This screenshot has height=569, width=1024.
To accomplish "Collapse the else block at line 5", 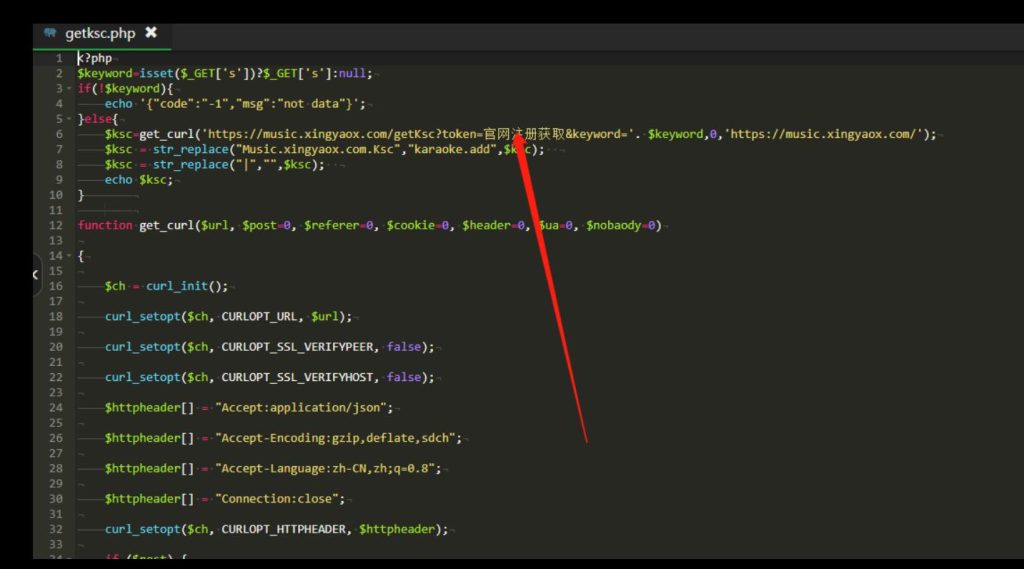I will click(69, 119).
